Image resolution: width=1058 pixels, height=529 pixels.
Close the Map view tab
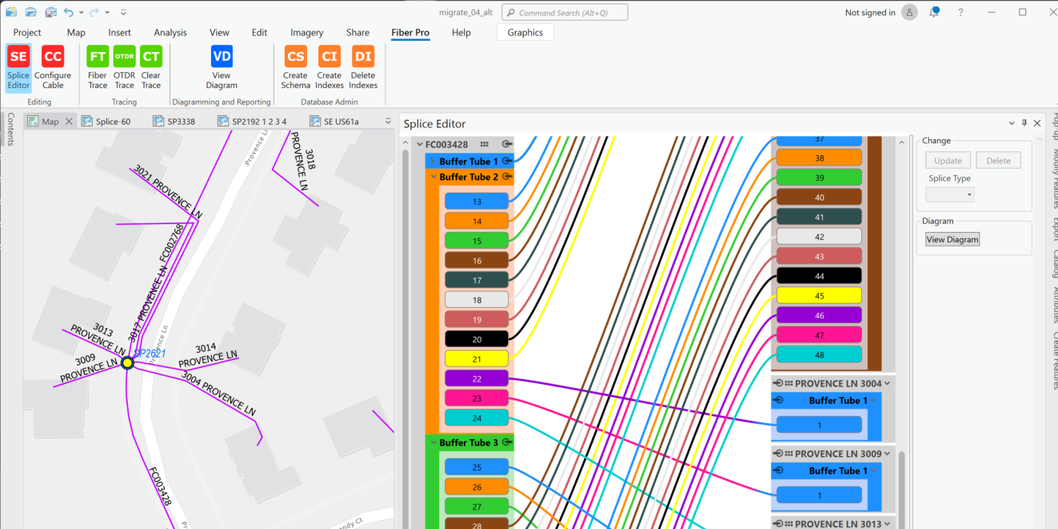68,121
